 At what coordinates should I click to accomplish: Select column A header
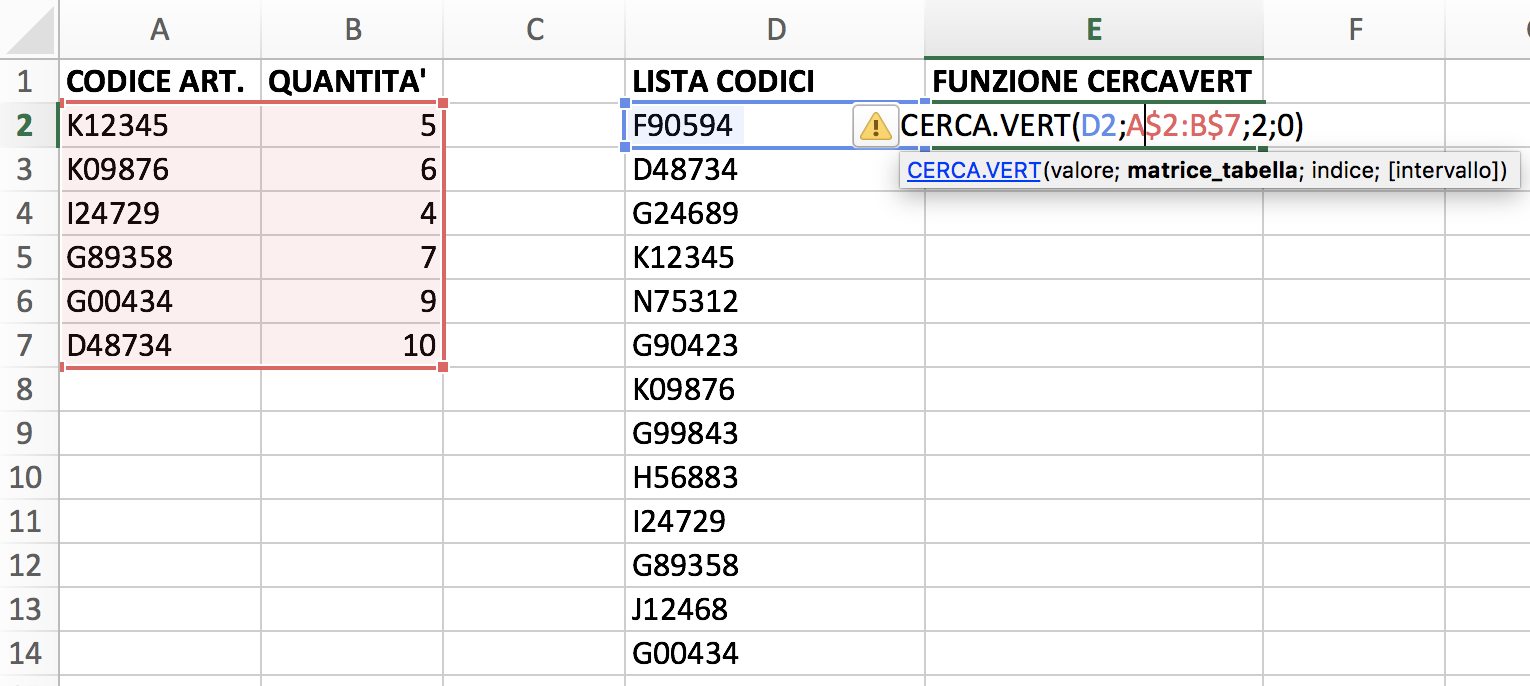pos(160,30)
